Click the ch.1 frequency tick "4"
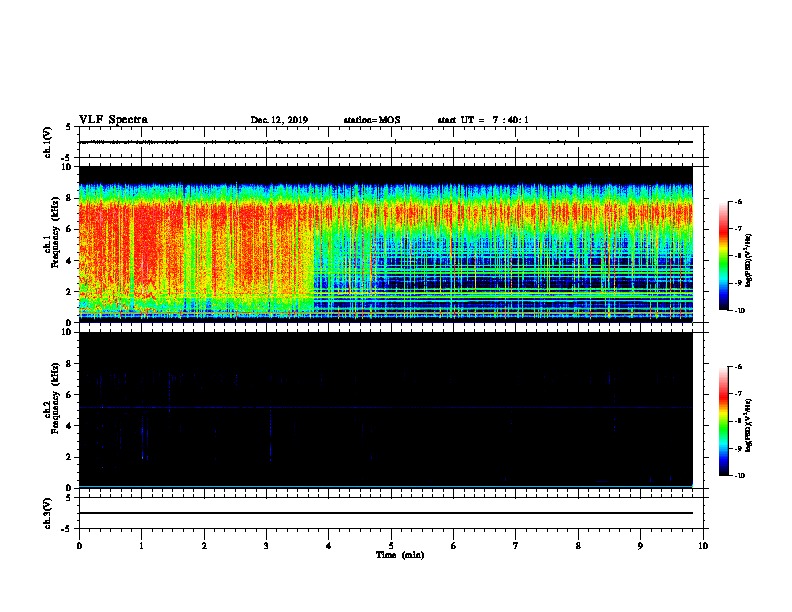 click(x=68, y=261)
